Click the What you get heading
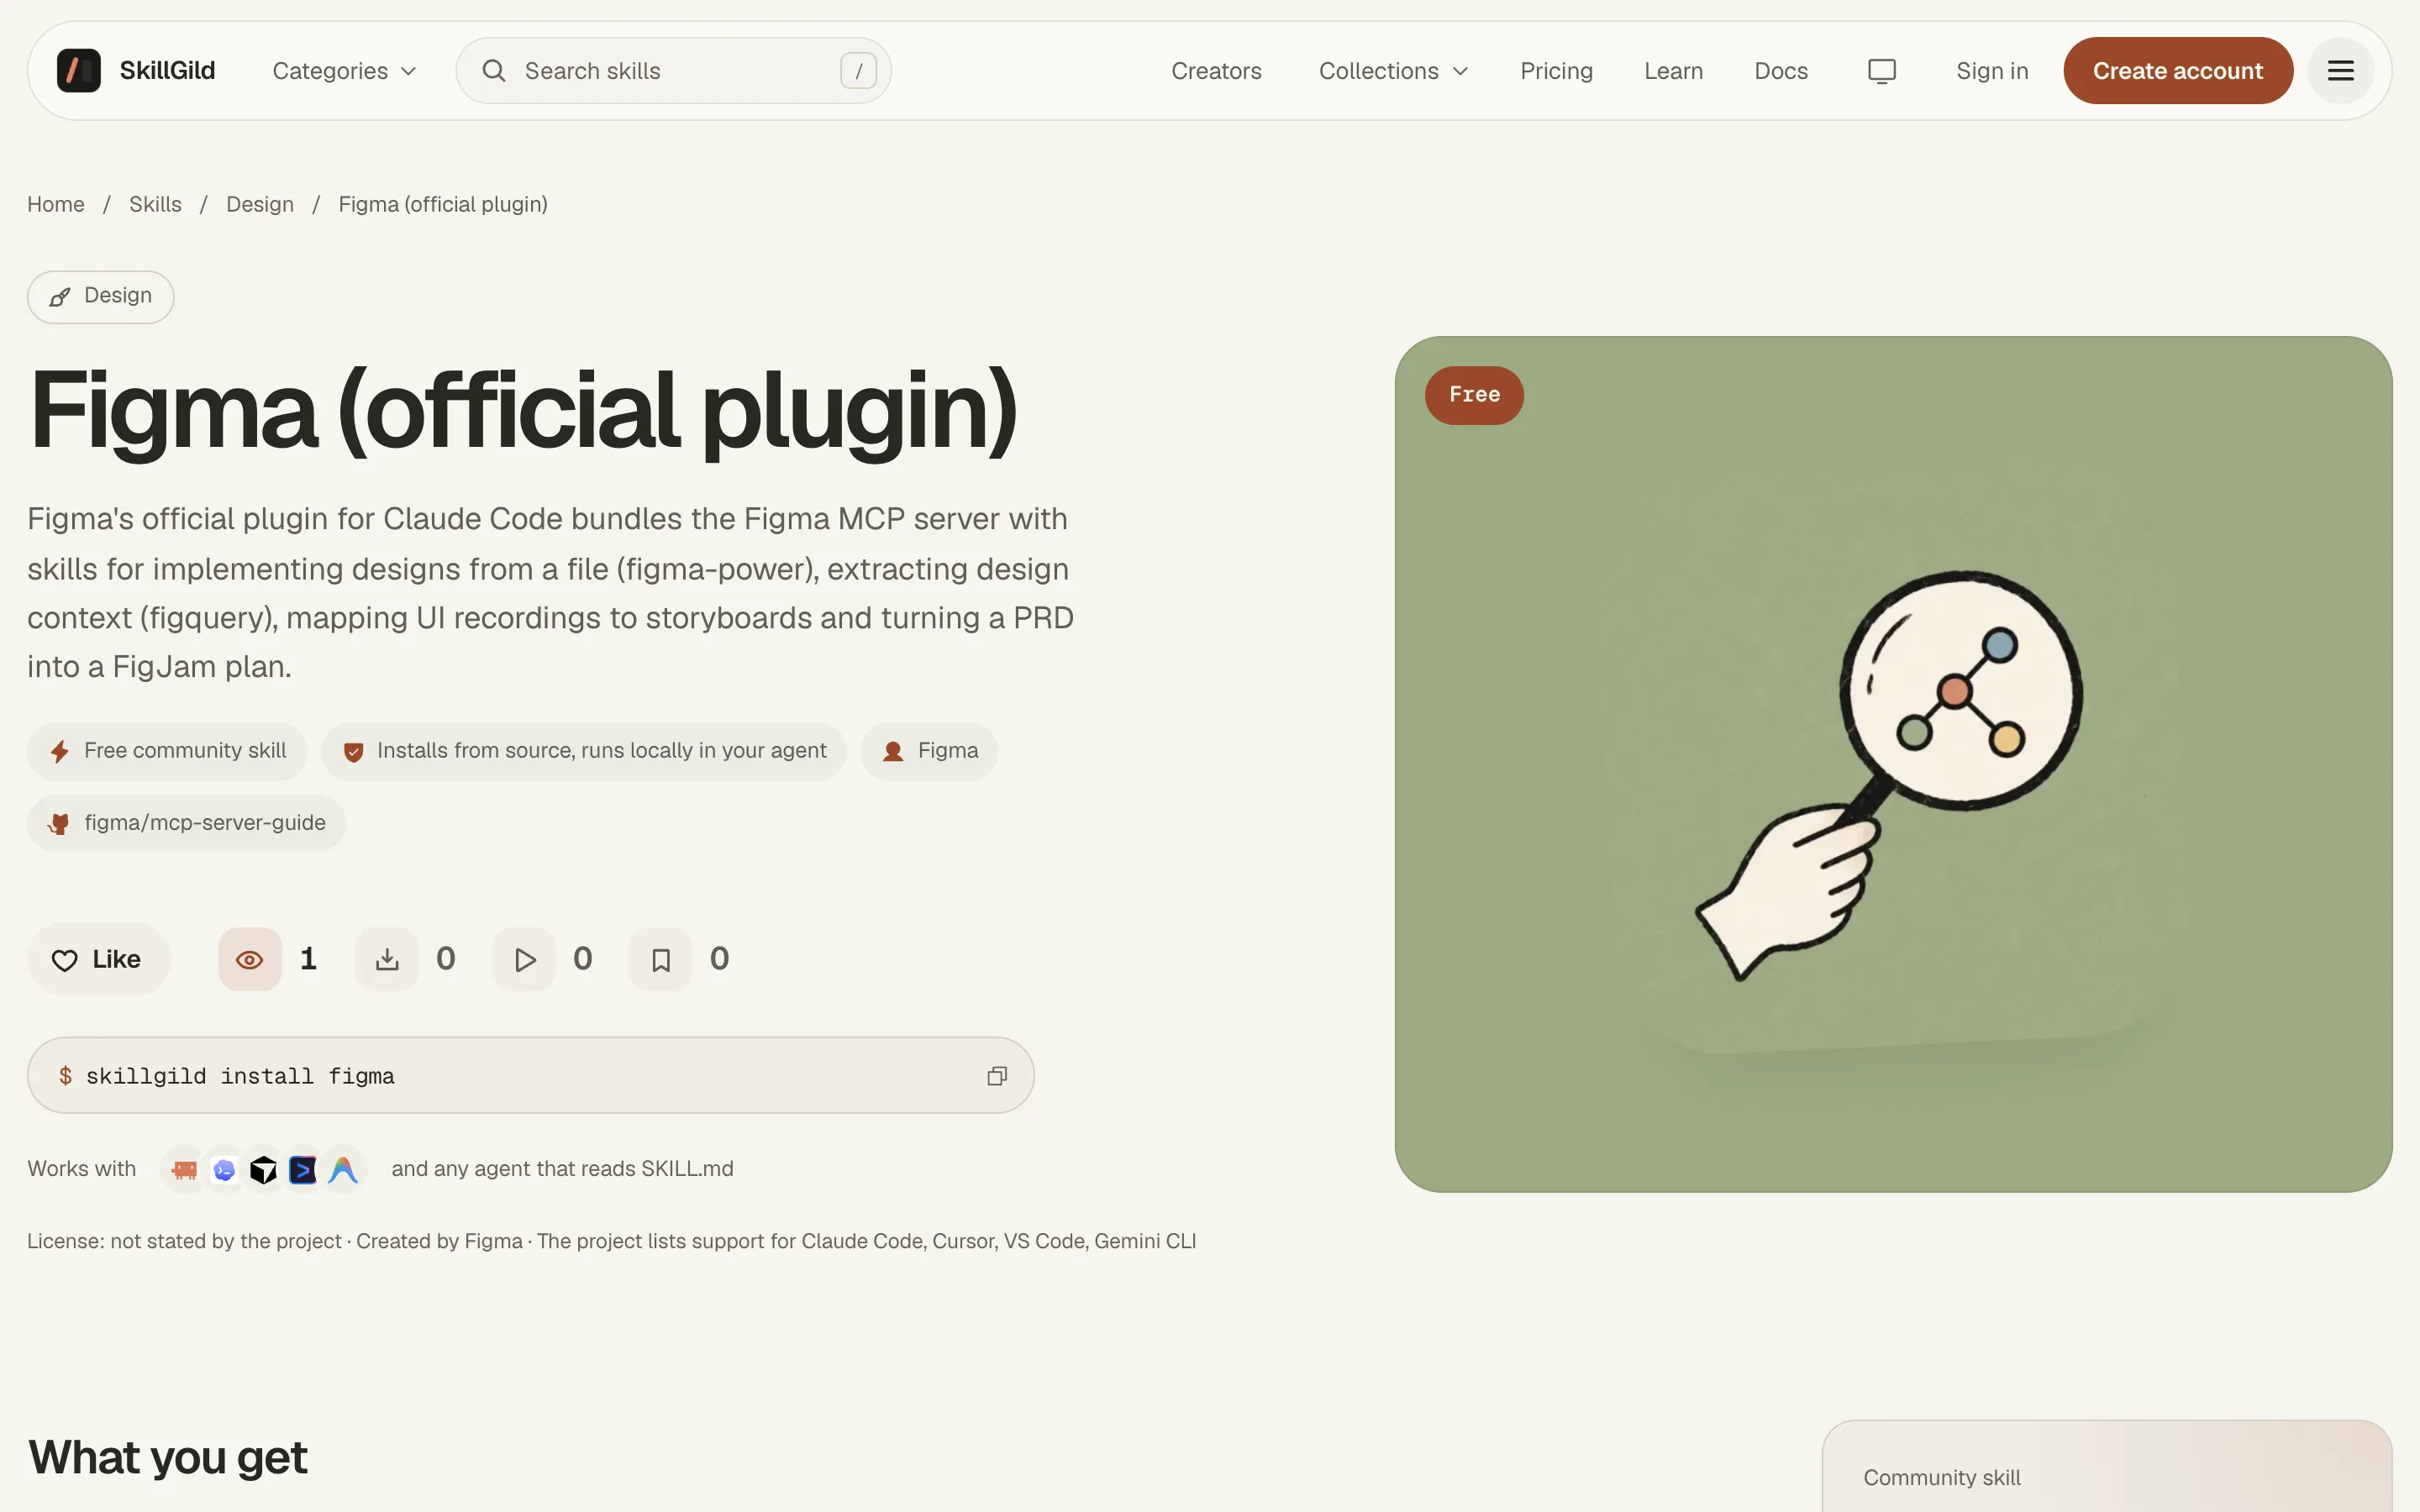The width and height of the screenshot is (2420, 1512). point(168,1458)
